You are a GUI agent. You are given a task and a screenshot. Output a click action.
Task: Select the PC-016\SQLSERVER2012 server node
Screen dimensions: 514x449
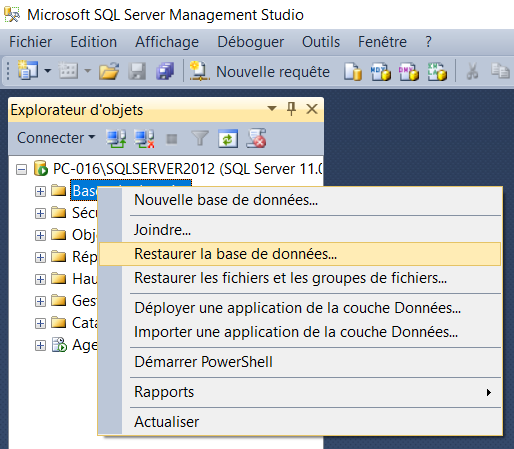pos(188,169)
